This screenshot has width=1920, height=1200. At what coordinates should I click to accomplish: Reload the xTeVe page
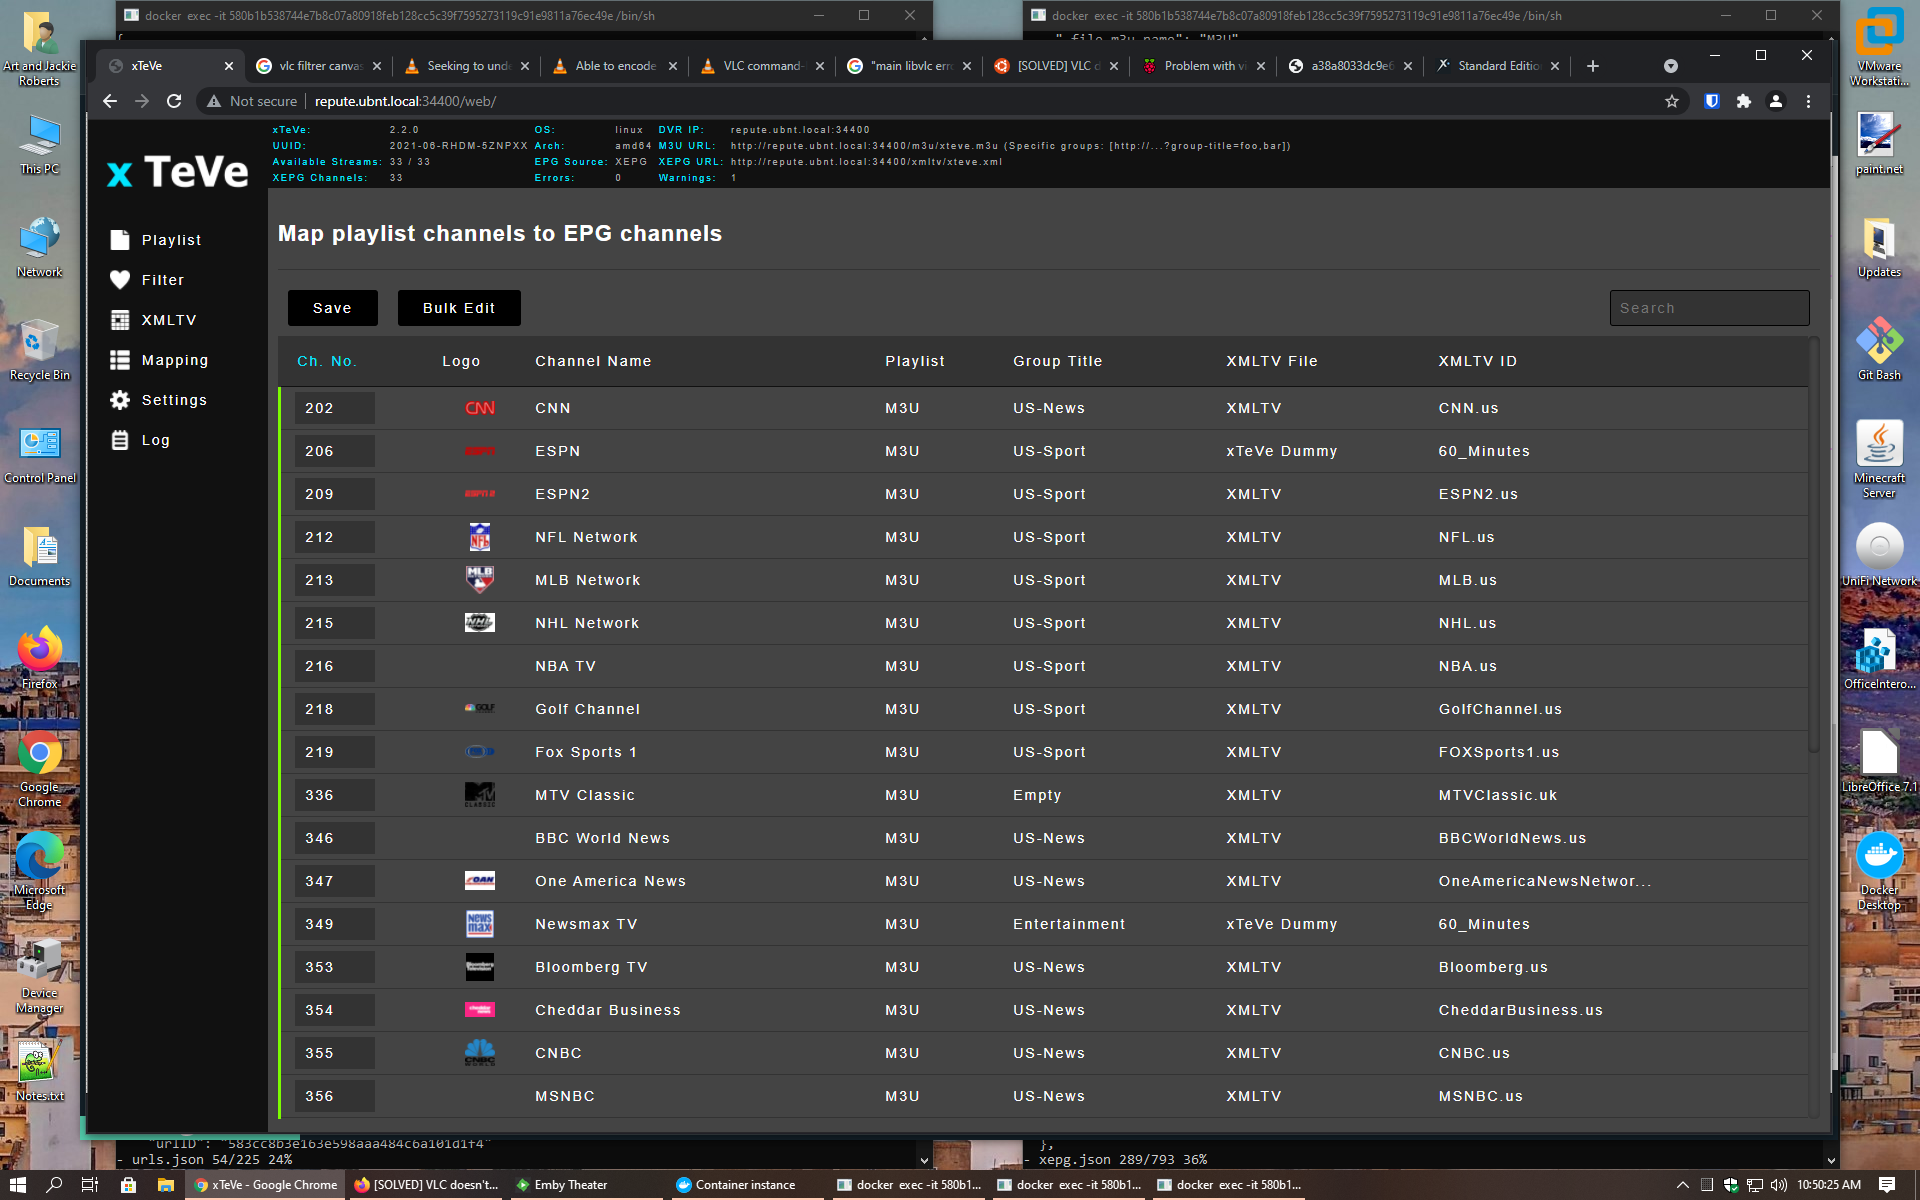click(174, 101)
